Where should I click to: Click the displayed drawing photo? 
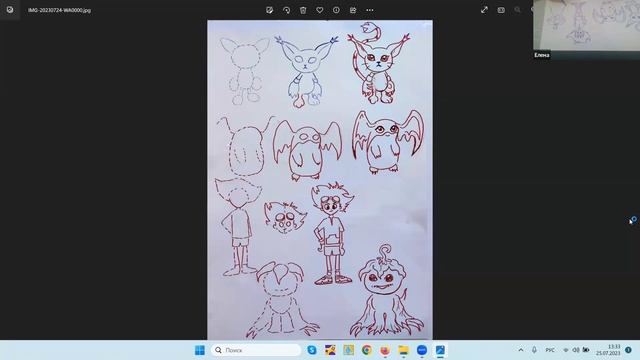[320, 180]
